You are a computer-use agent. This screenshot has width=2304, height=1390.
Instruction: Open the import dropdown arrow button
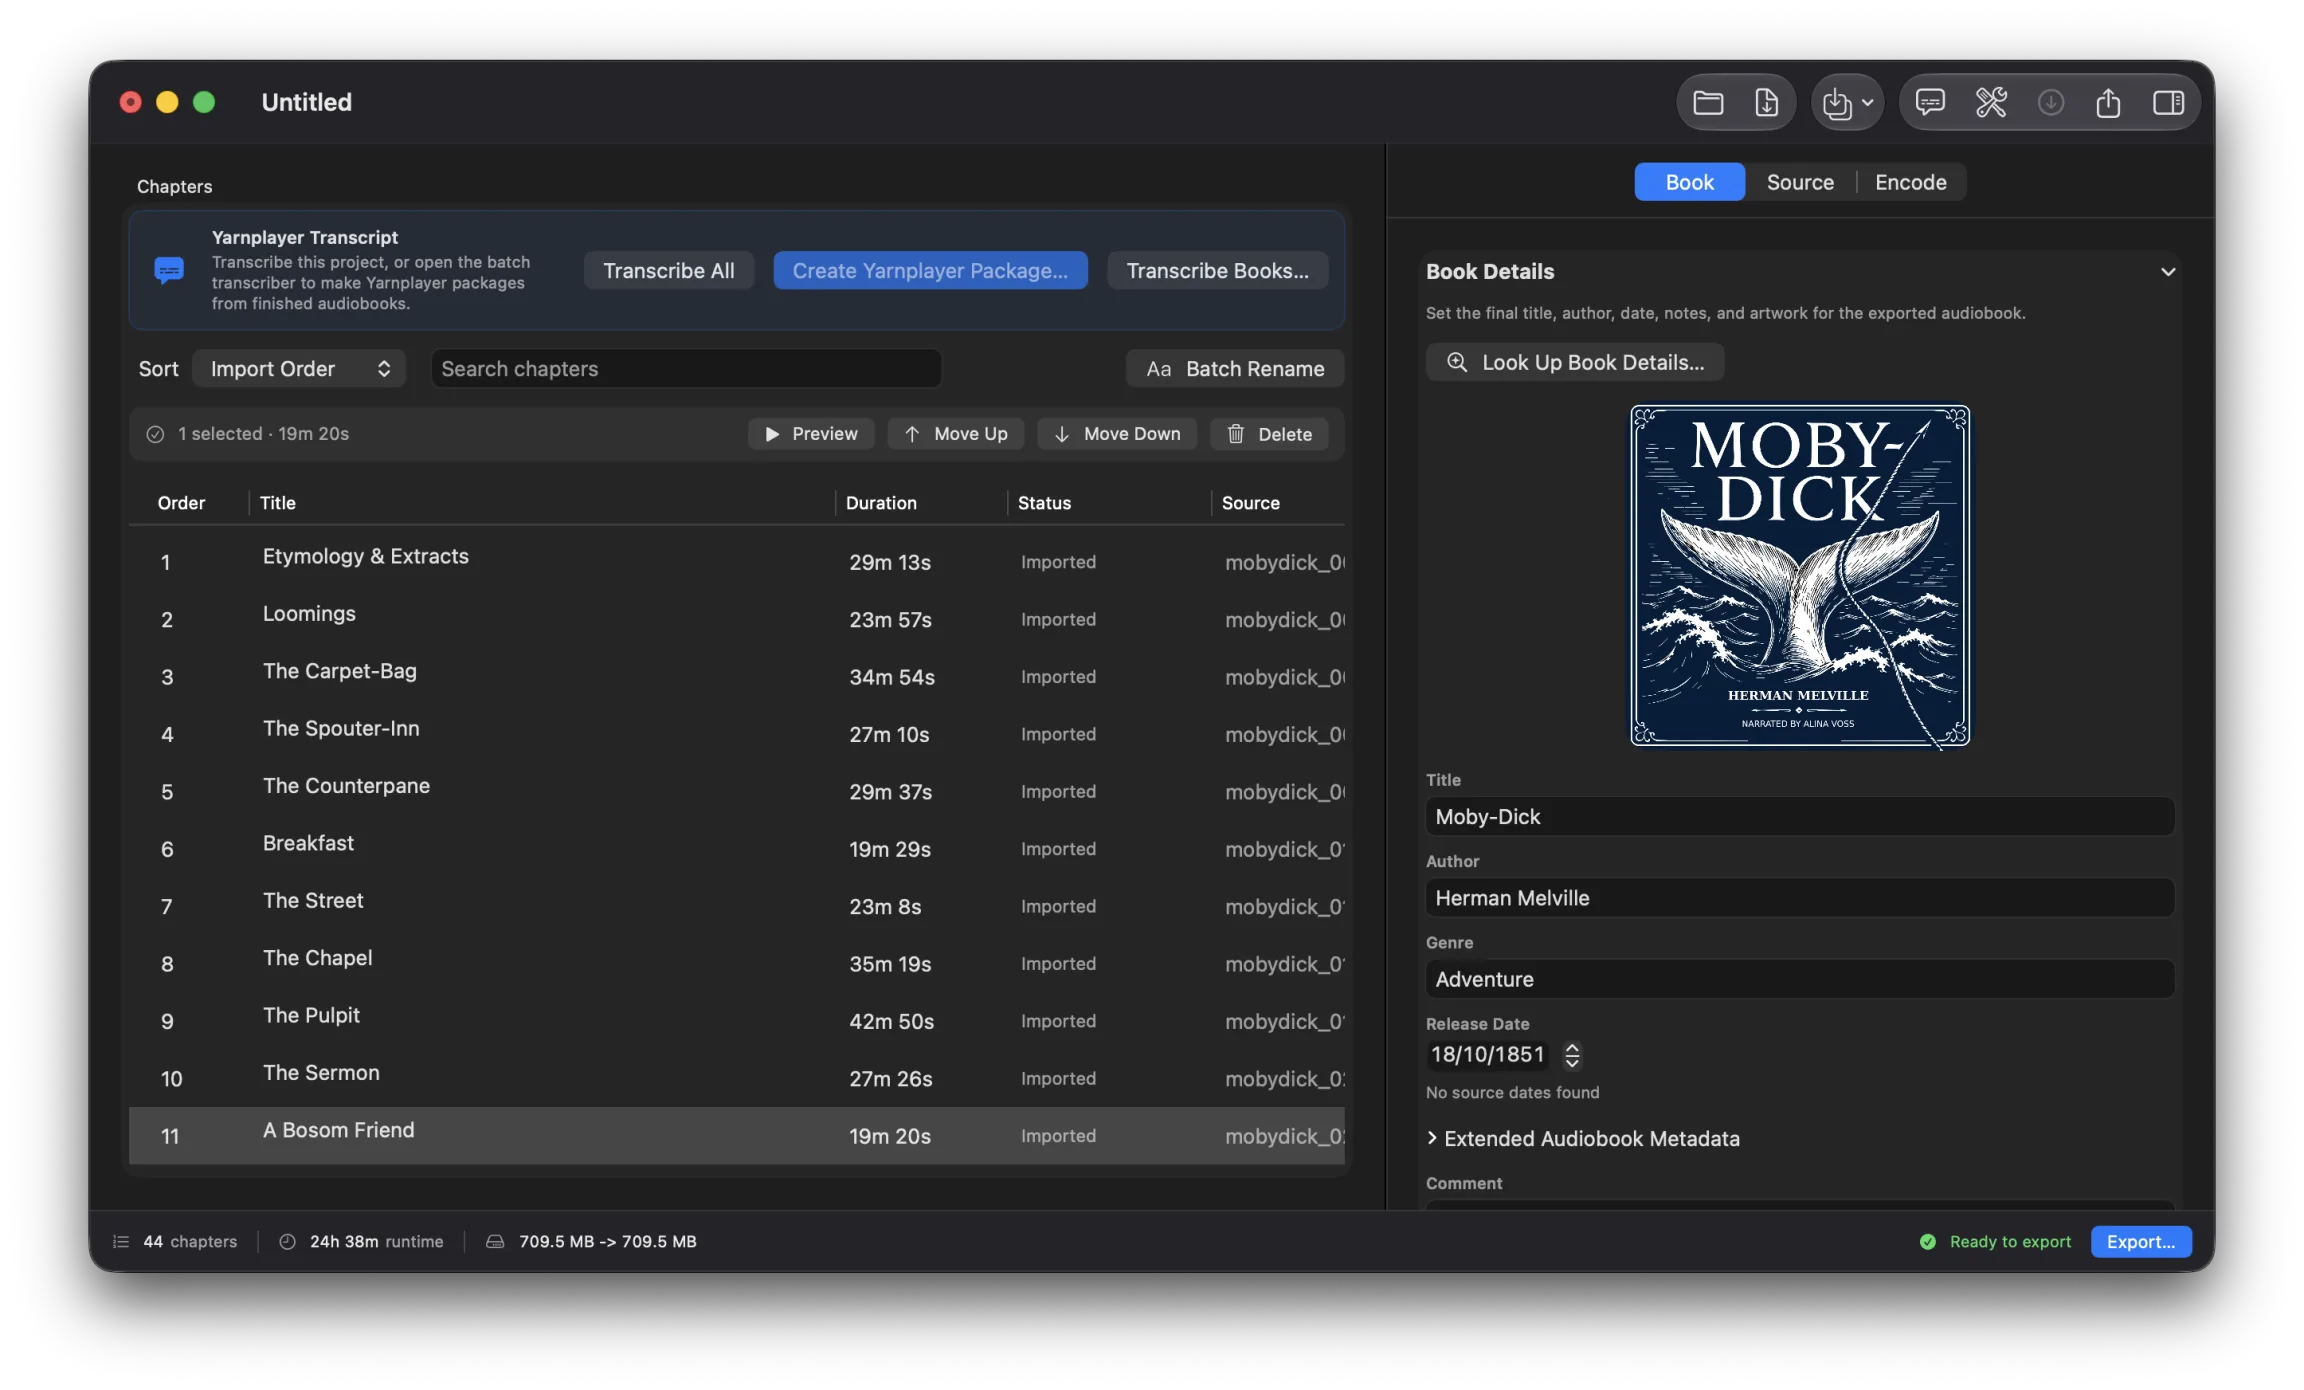(x=1847, y=102)
